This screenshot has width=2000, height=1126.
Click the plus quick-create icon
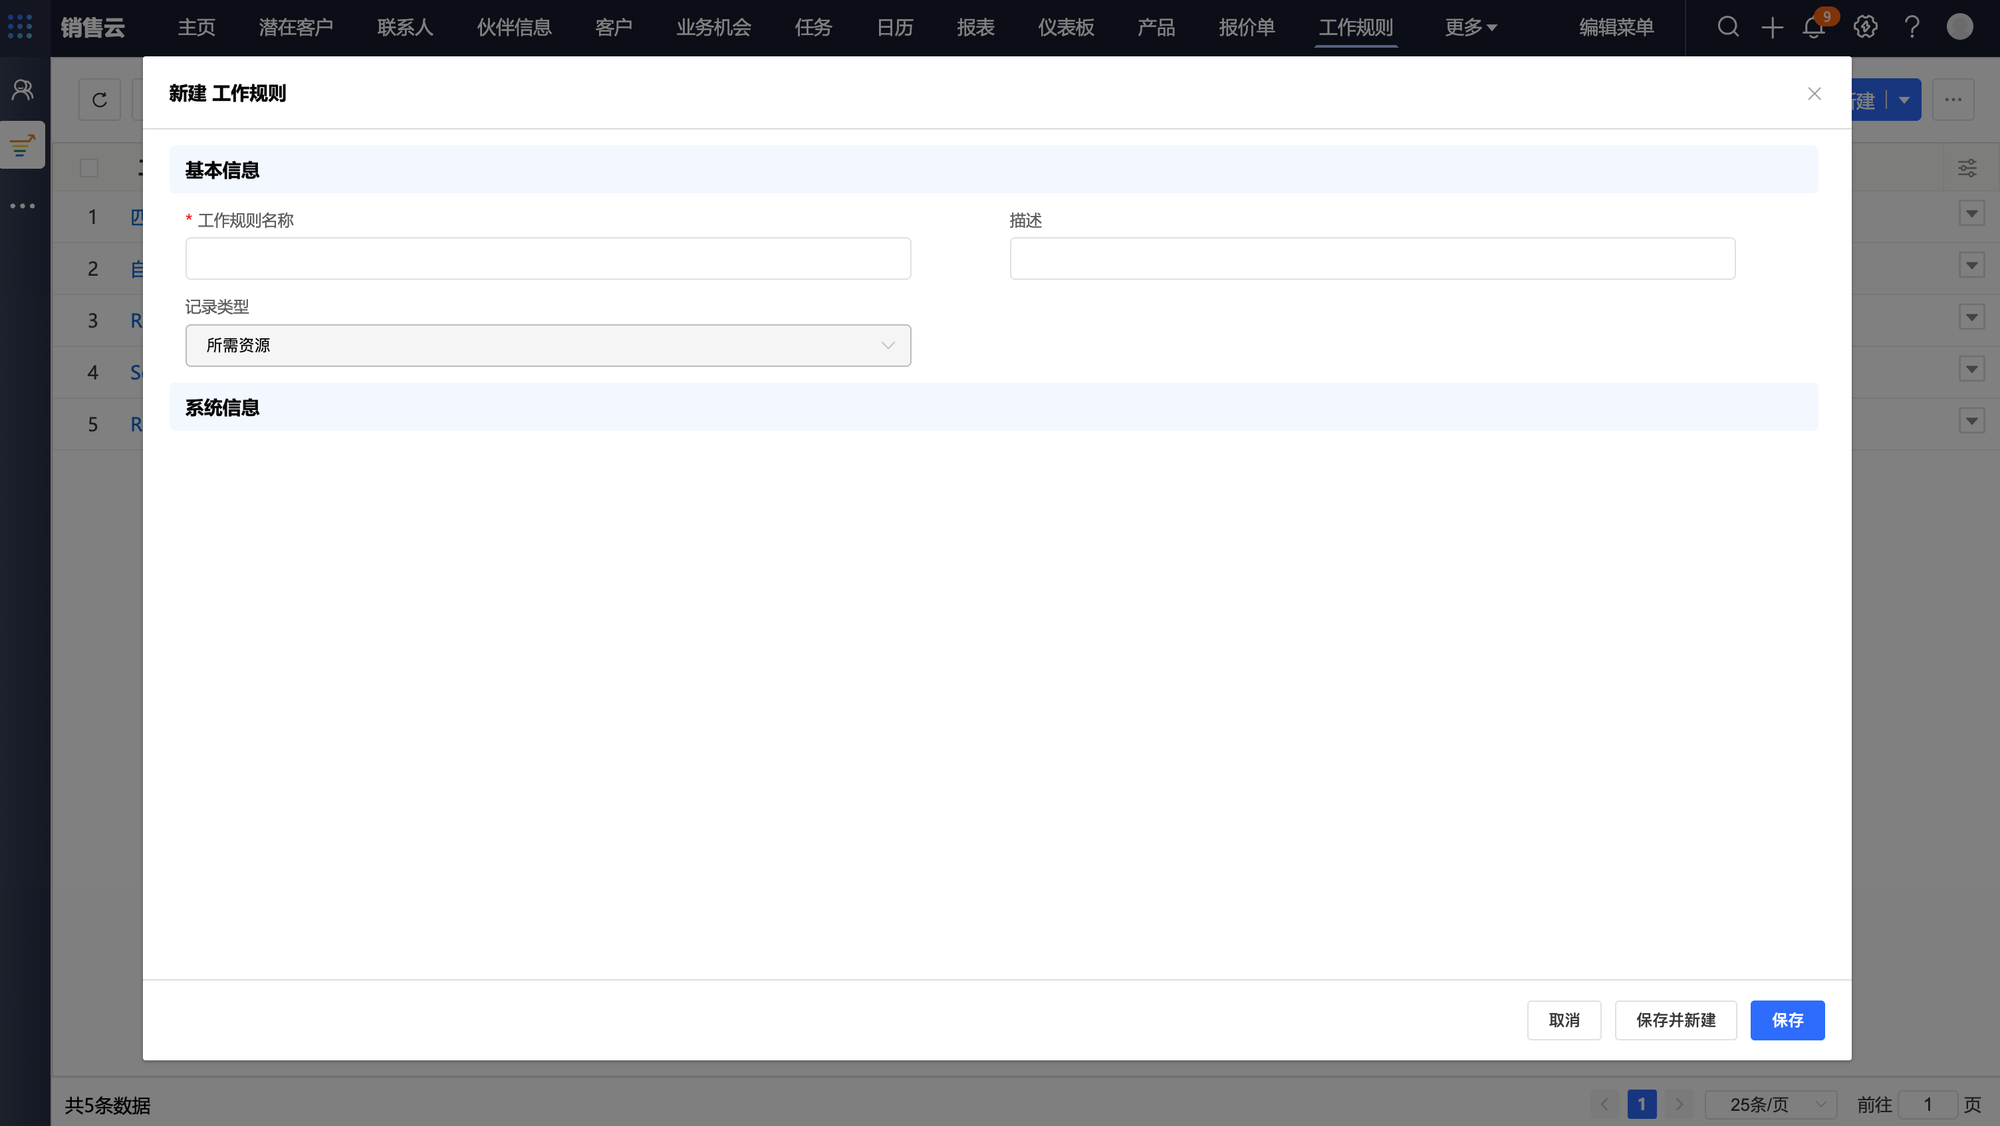pos(1772,27)
